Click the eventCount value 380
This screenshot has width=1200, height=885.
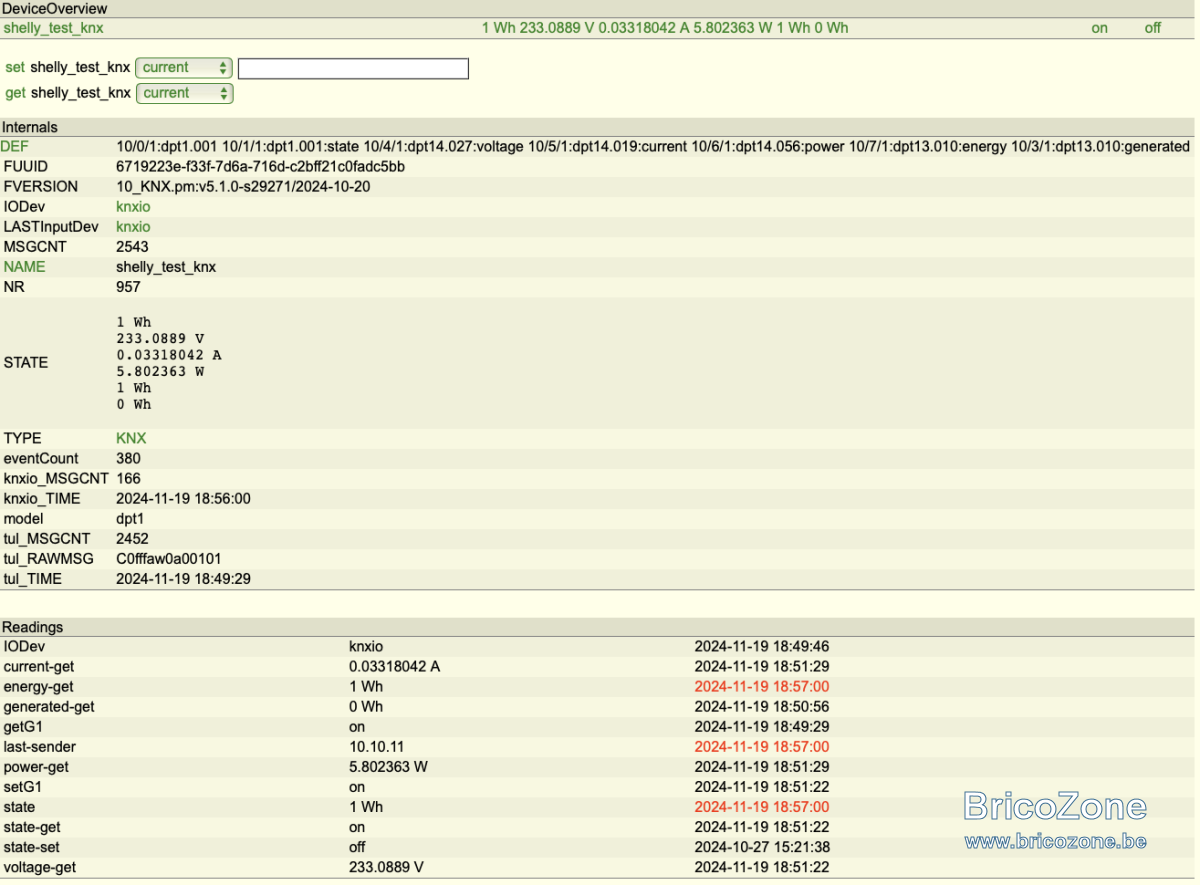click(x=128, y=458)
